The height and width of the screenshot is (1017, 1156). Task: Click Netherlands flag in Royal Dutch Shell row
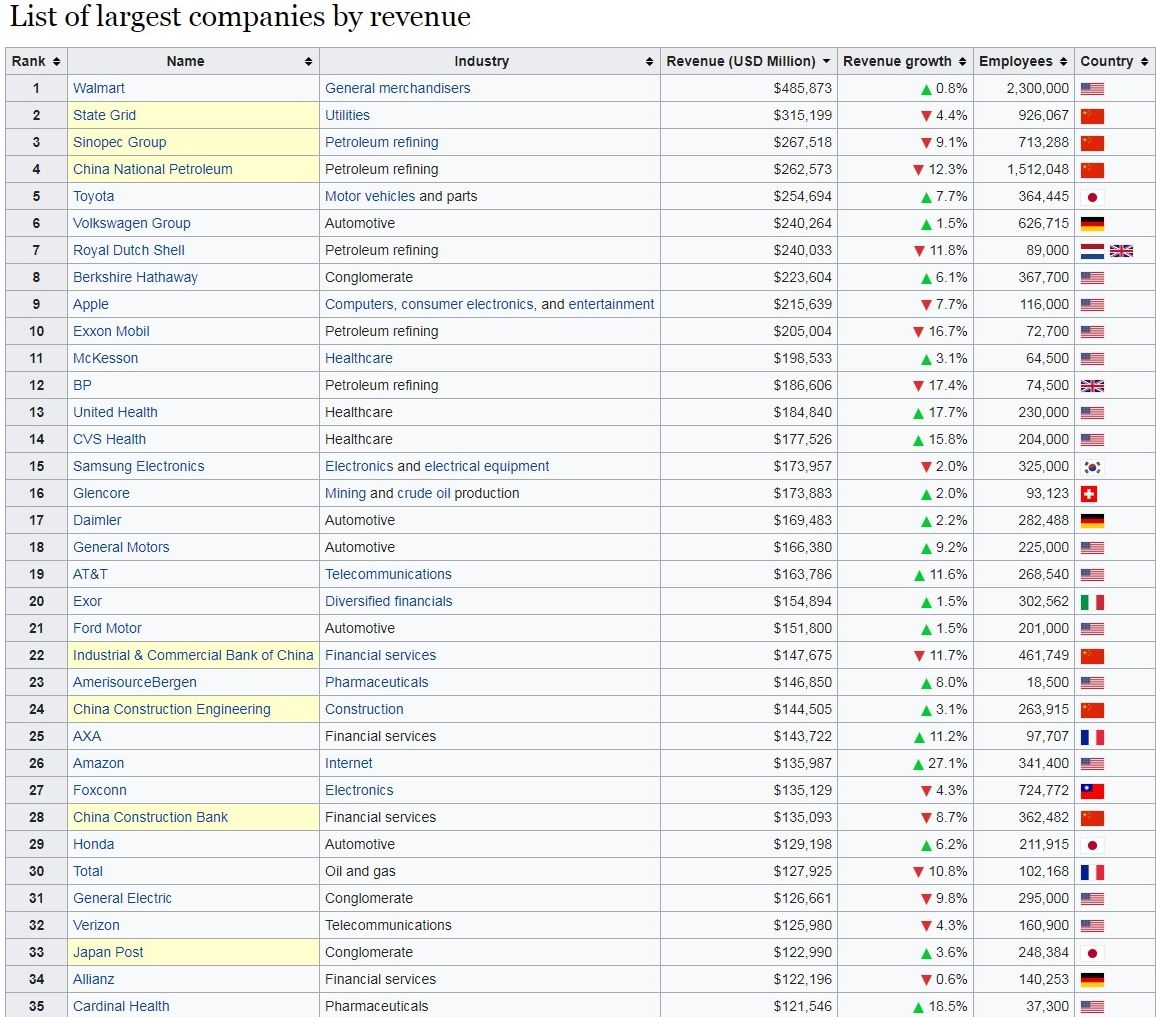tap(1092, 251)
